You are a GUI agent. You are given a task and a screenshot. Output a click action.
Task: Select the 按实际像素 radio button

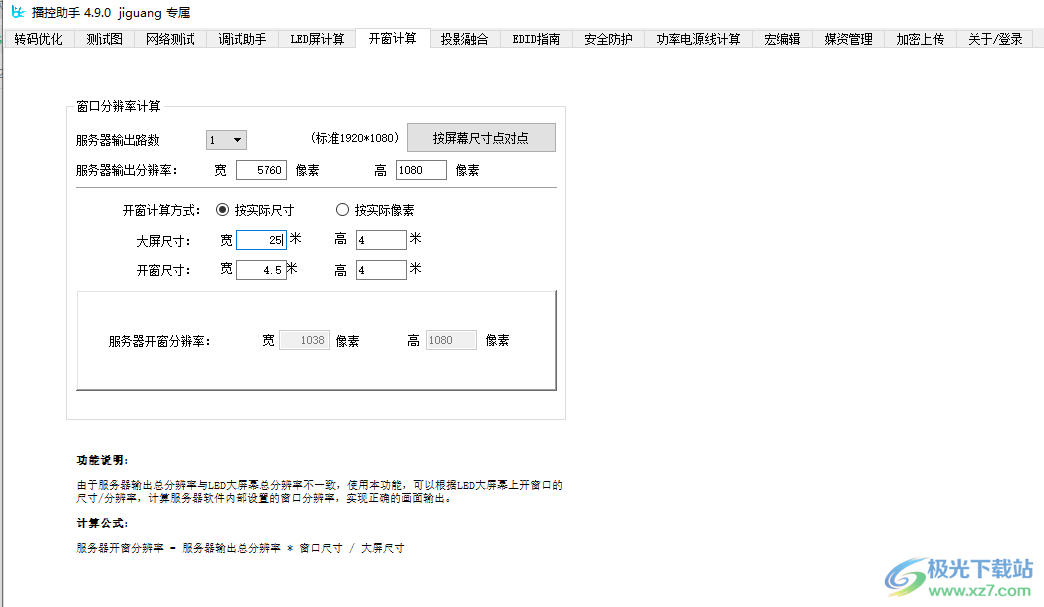(x=342, y=209)
